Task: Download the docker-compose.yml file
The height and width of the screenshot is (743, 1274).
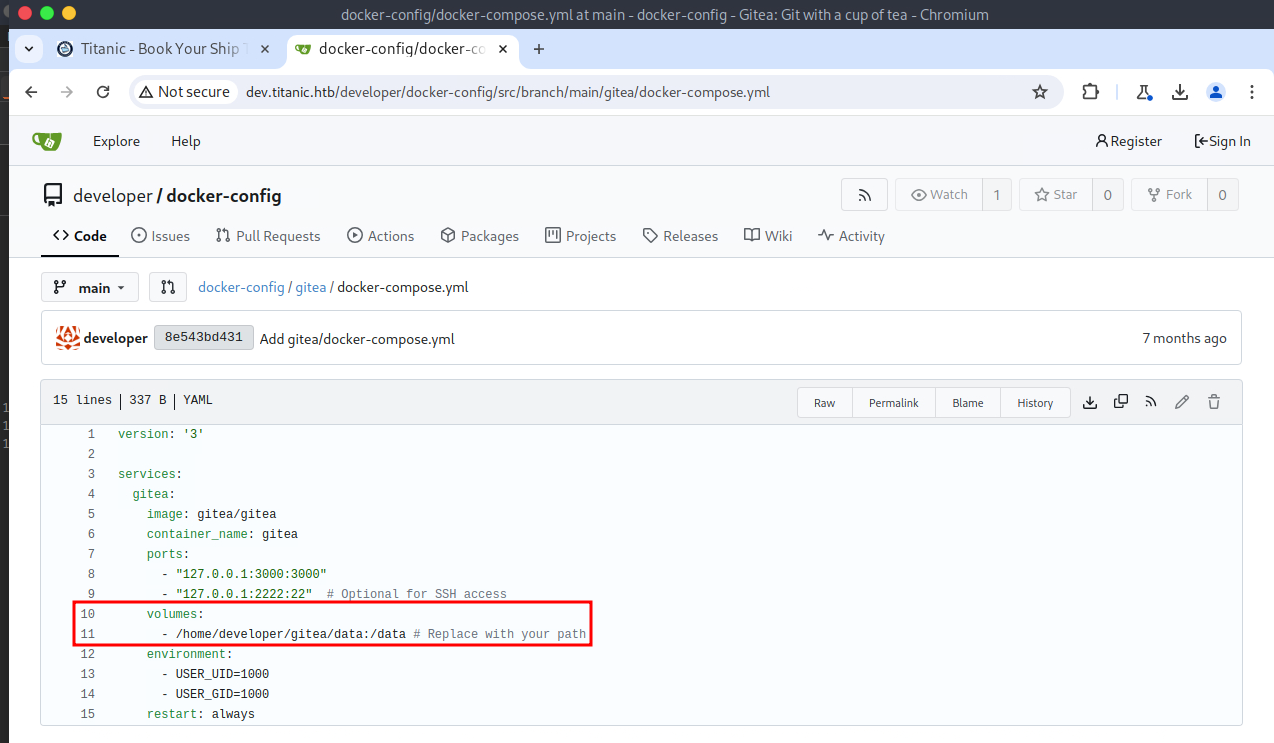Action: tap(1090, 402)
